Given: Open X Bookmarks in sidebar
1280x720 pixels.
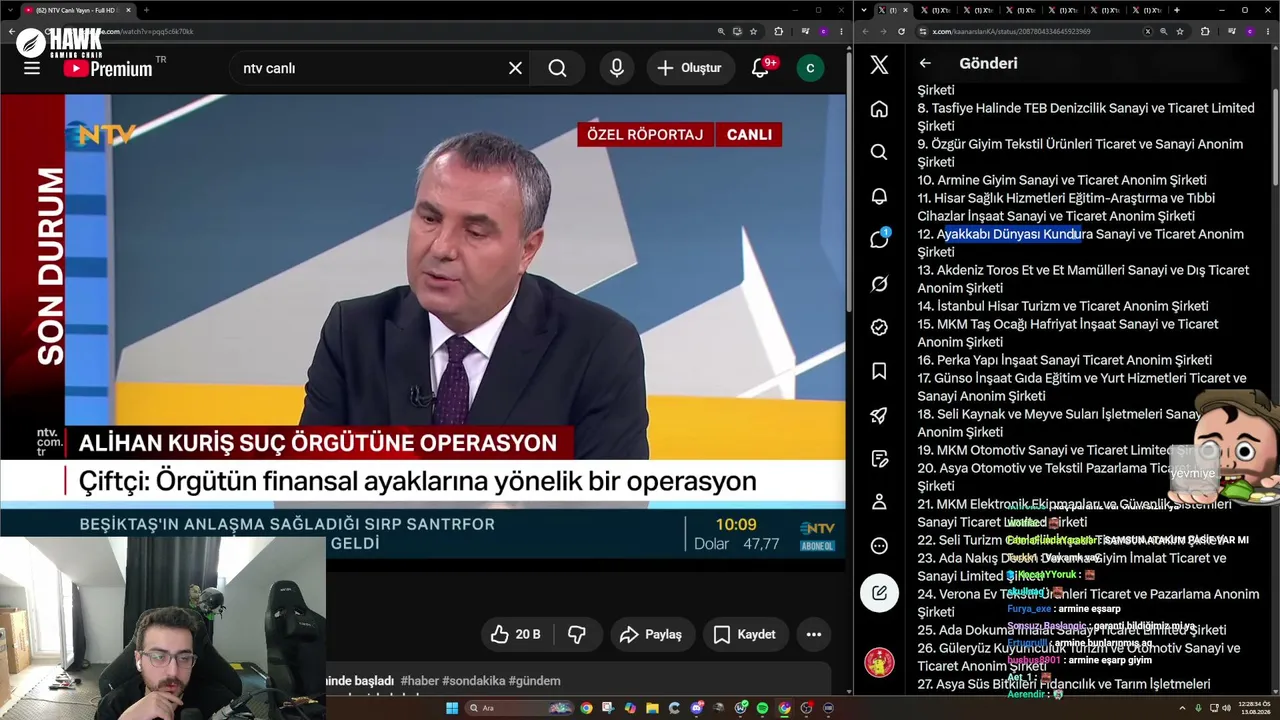Looking at the screenshot, I should pos(879,371).
